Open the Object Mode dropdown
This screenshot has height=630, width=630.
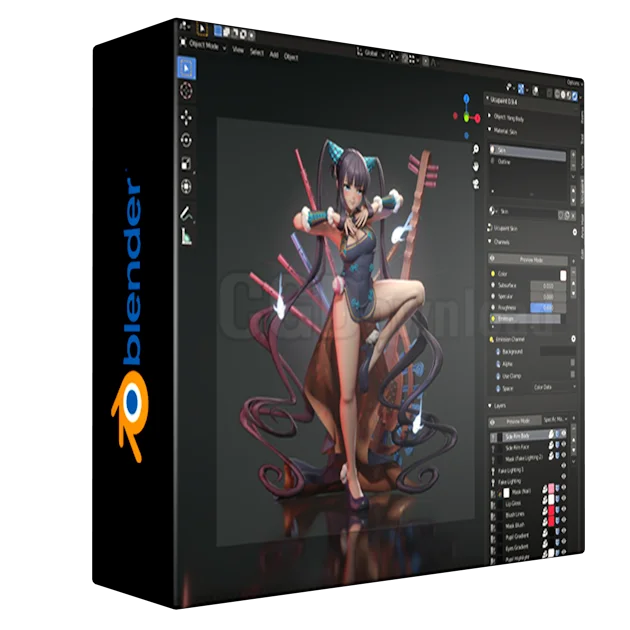(x=204, y=45)
